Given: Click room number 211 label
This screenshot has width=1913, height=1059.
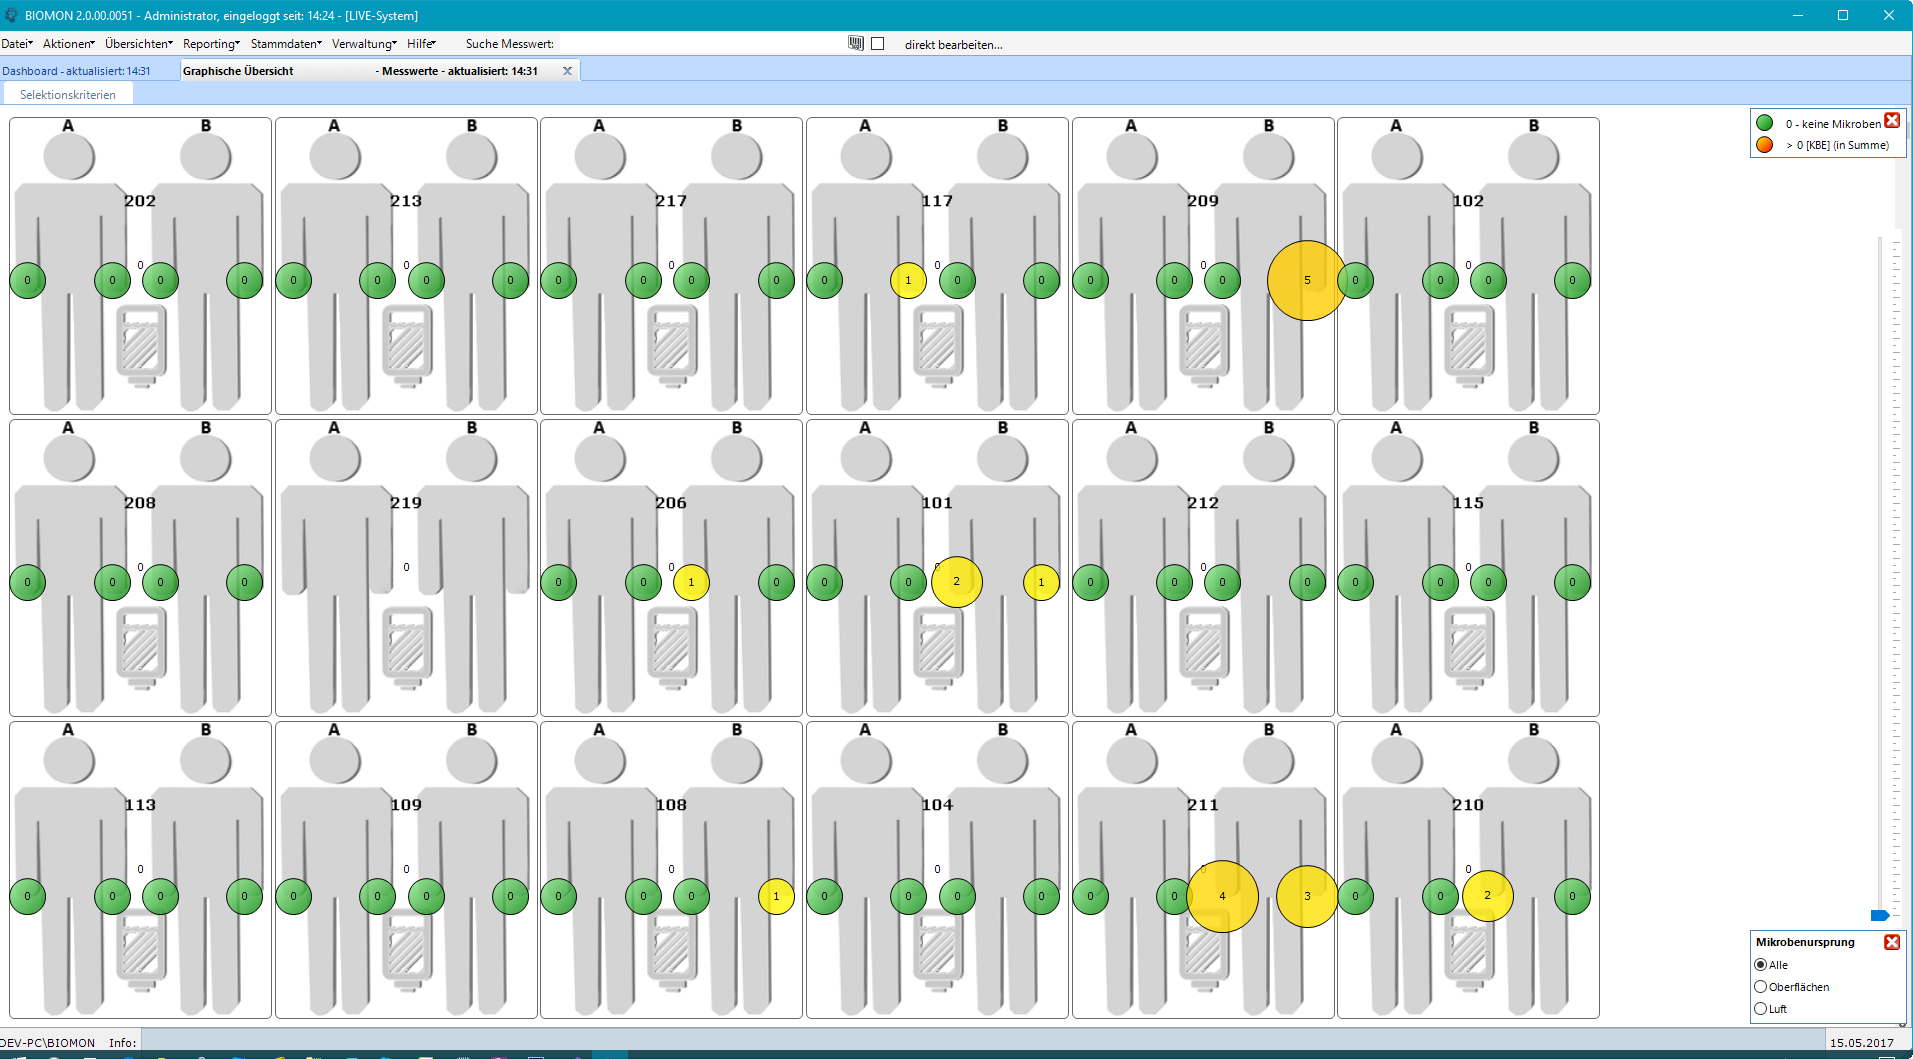Looking at the screenshot, I should [x=1203, y=804].
